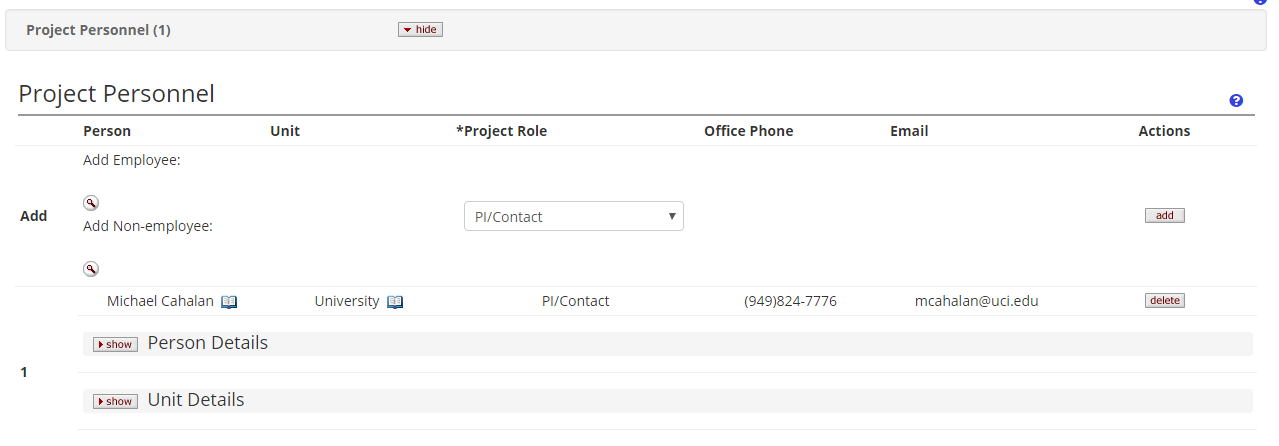Click the office phone number (949)824-7776
Image resolution: width=1279 pixels, height=446 pixels.
click(x=790, y=301)
